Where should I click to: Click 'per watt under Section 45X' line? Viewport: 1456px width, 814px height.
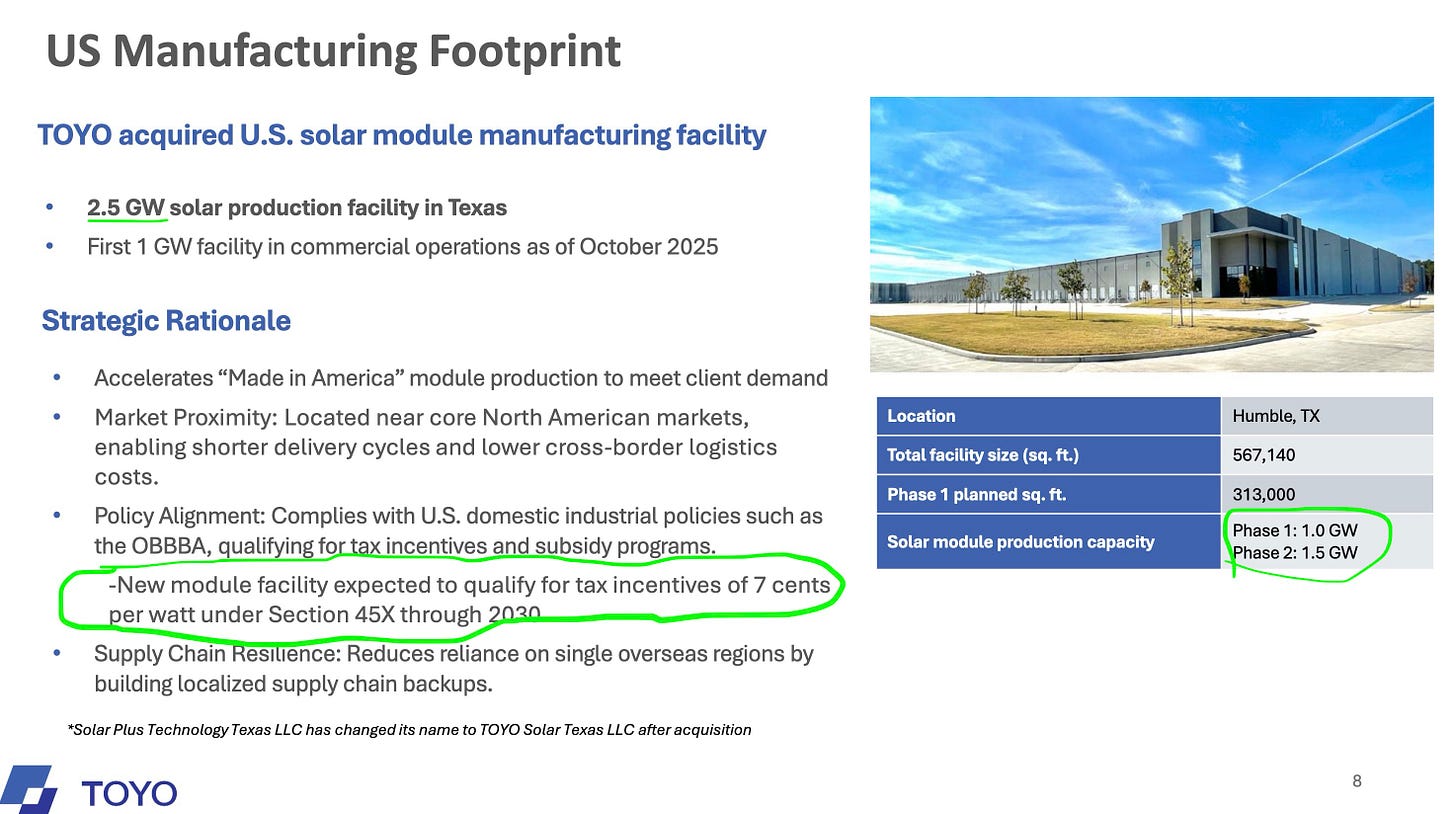point(324,614)
